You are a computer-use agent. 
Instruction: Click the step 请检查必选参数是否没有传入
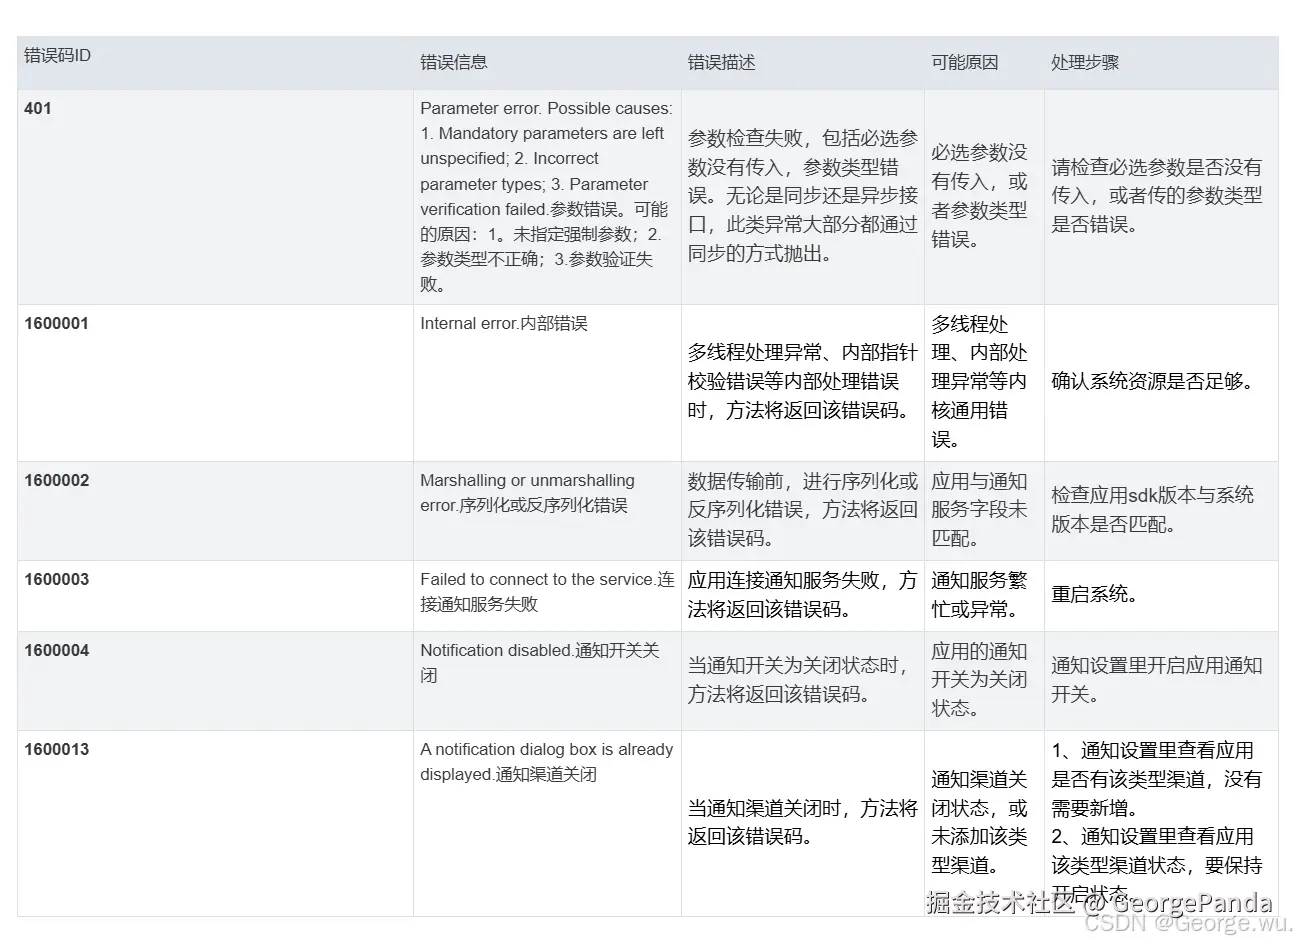[1161, 197]
